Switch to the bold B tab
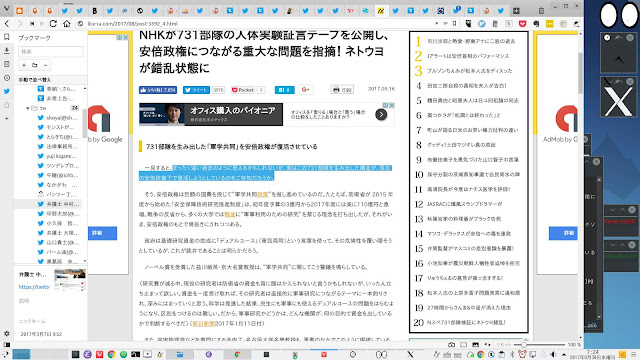The image size is (640, 360). point(95,11)
